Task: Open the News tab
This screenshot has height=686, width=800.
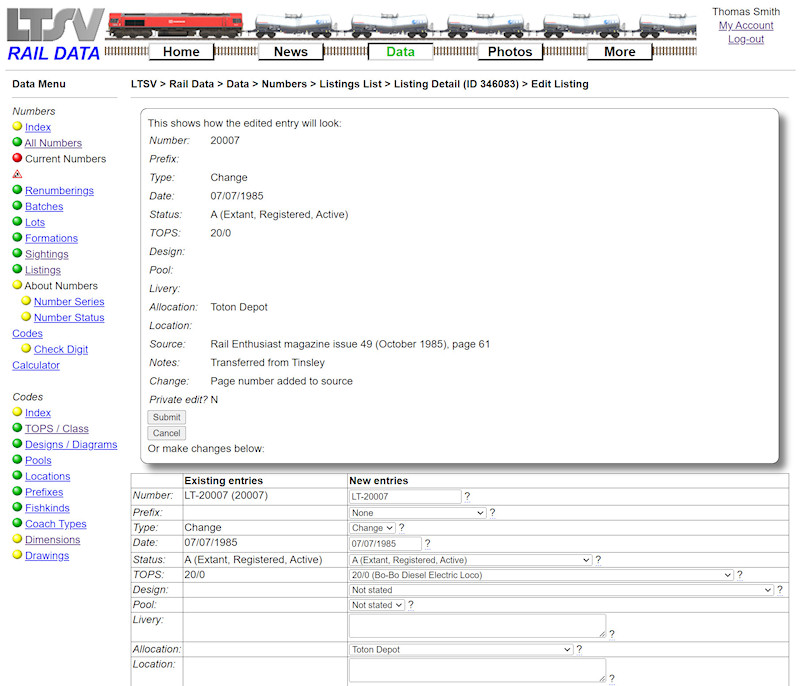Action: [291, 51]
